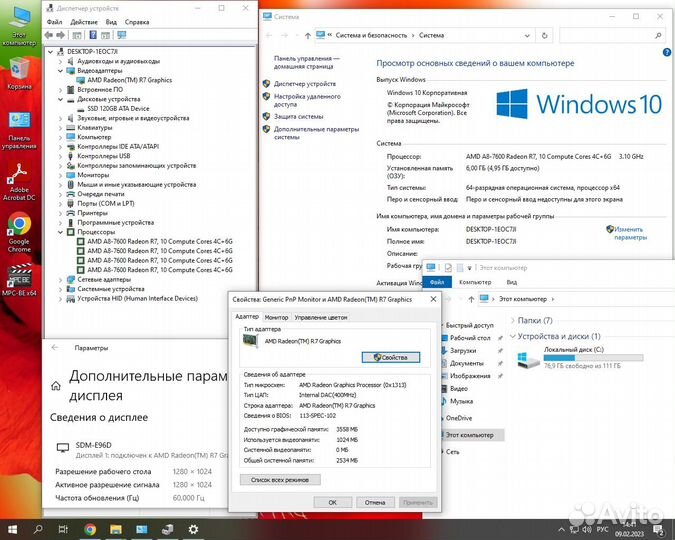Open File Explorer from the taskbar

116,529
